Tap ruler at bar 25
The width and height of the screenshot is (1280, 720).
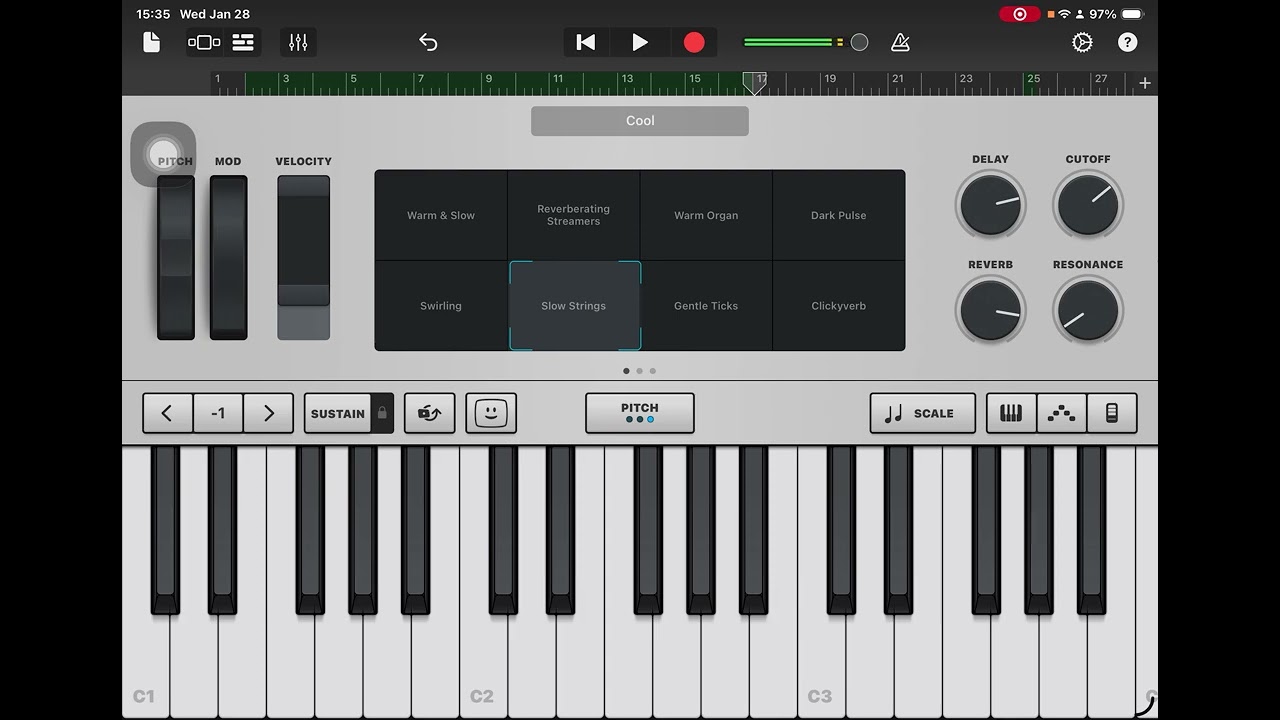(x=1033, y=79)
